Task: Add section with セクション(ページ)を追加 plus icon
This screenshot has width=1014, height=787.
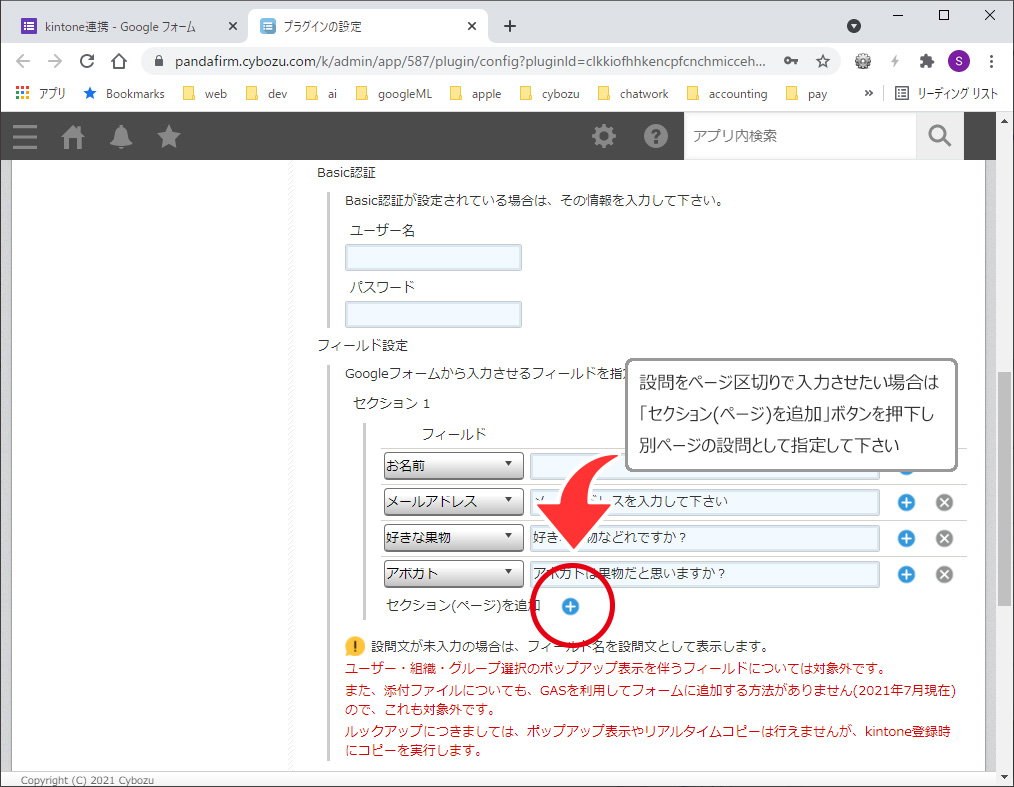Action: coord(570,606)
